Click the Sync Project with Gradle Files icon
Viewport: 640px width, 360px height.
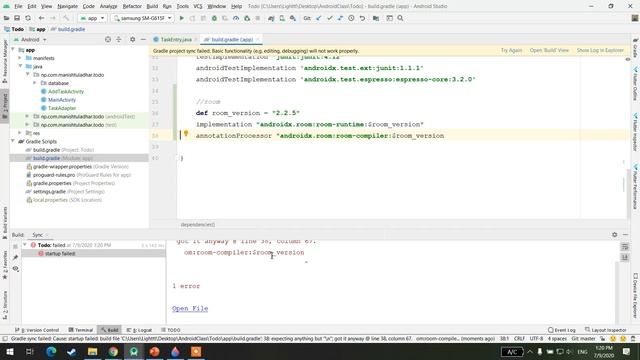pos(271,18)
